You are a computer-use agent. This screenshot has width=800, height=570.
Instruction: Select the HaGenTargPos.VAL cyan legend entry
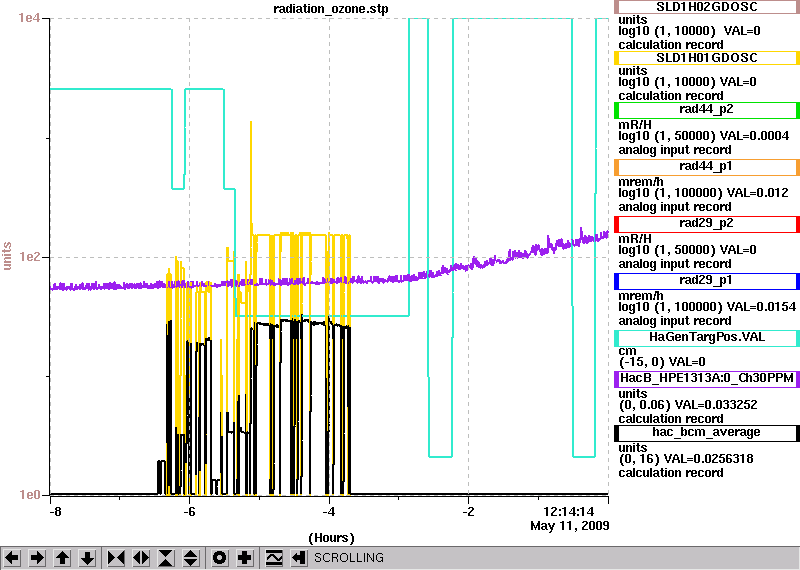pos(707,337)
